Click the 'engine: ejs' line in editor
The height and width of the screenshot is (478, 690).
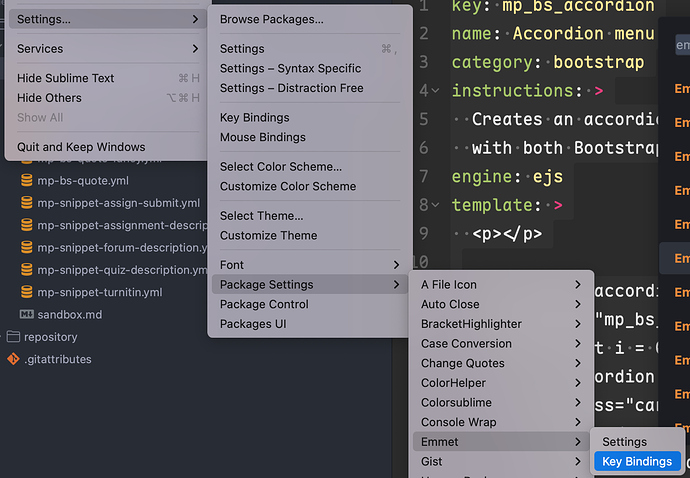pos(507,176)
